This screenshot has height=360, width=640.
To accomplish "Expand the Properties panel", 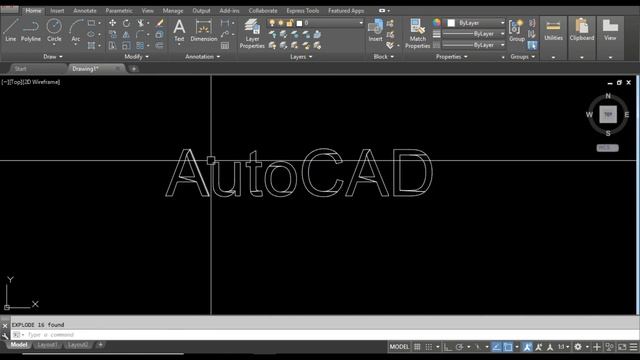I will pos(451,57).
